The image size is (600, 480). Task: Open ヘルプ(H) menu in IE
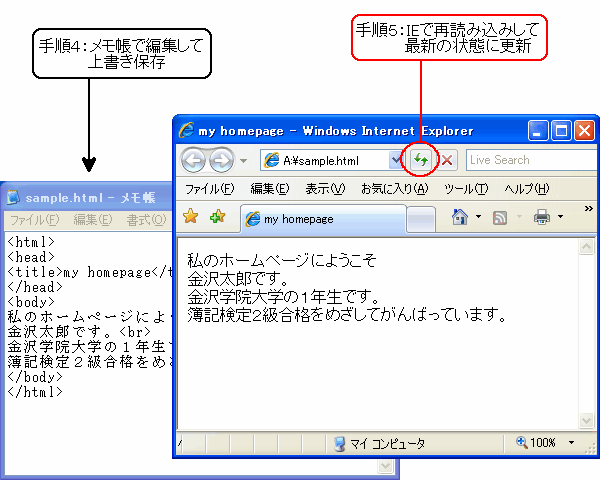pos(527,189)
